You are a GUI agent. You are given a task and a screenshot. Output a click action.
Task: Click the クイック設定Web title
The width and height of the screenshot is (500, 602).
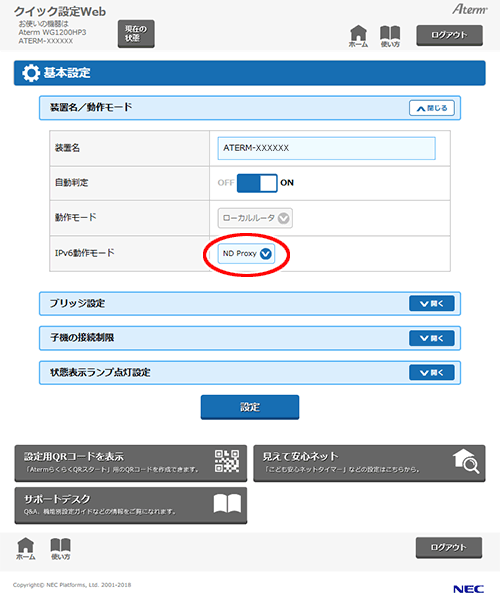tap(60, 12)
